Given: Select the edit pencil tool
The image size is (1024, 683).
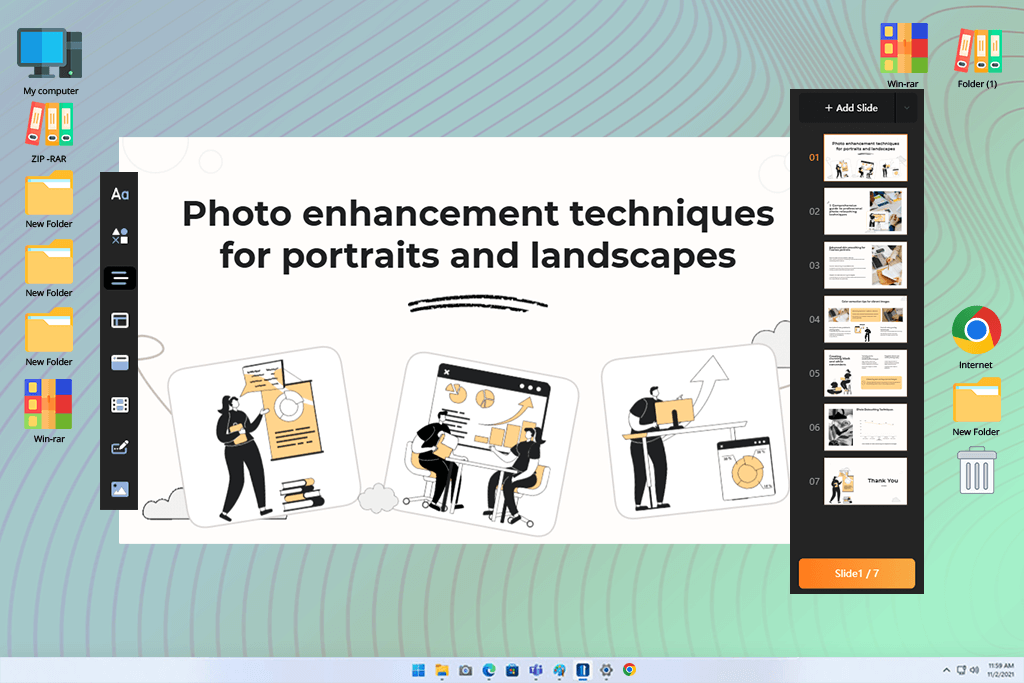Looking at the screenshot, I should (120, 447).
